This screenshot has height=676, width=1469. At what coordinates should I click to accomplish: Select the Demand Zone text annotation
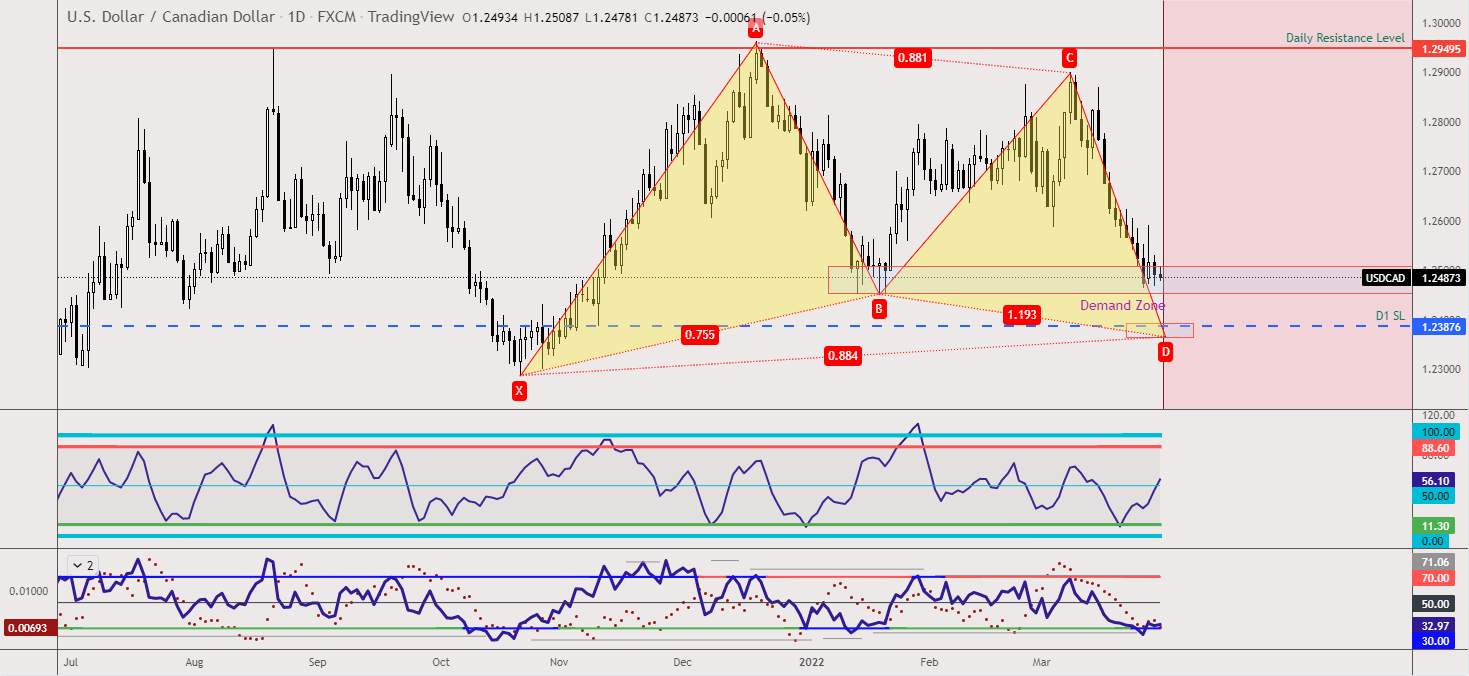coord(1122,305)
